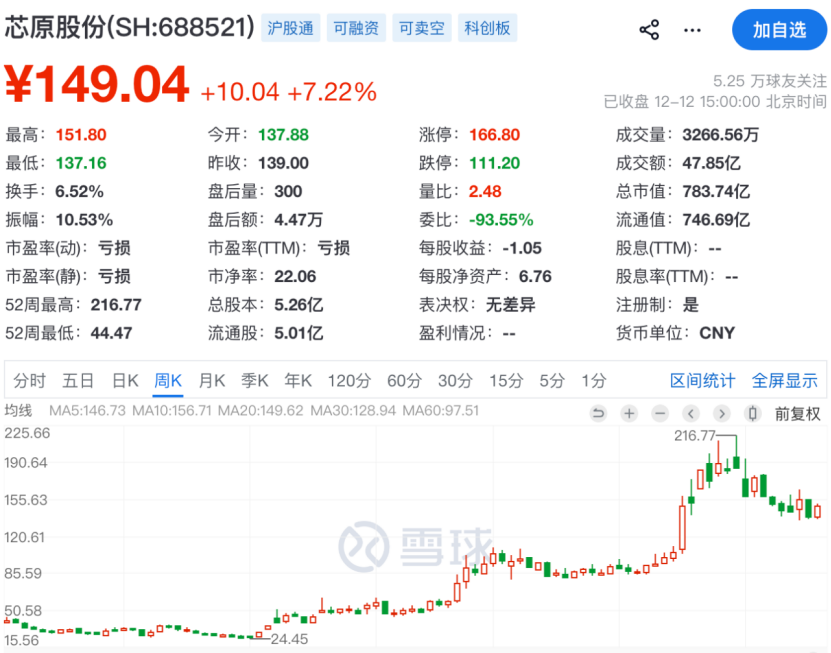Click the candlestick crosshair icon on chart toolbar

751,413
